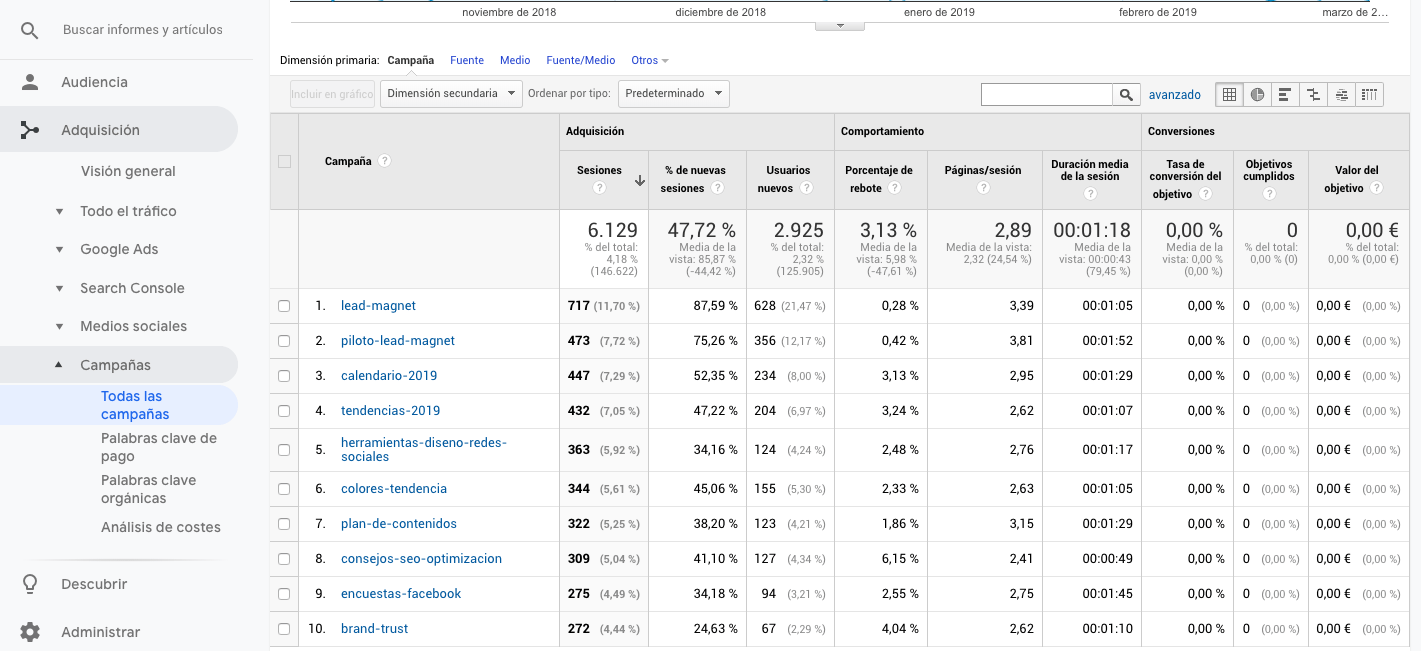
Task: Open the Otros dimension dropdown
Action: tap(650, 61)
